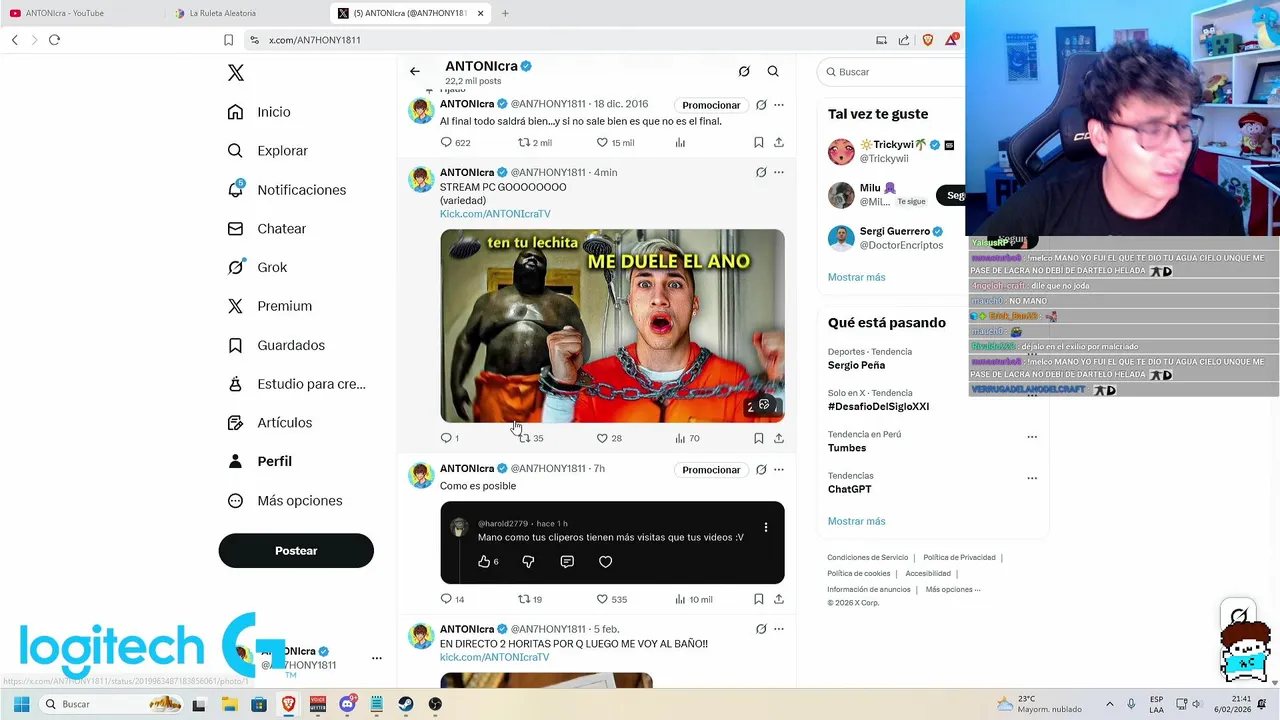Screen dimensions: 1280x720
Task: Open Artículos in the sidebar
Action: 270,423
